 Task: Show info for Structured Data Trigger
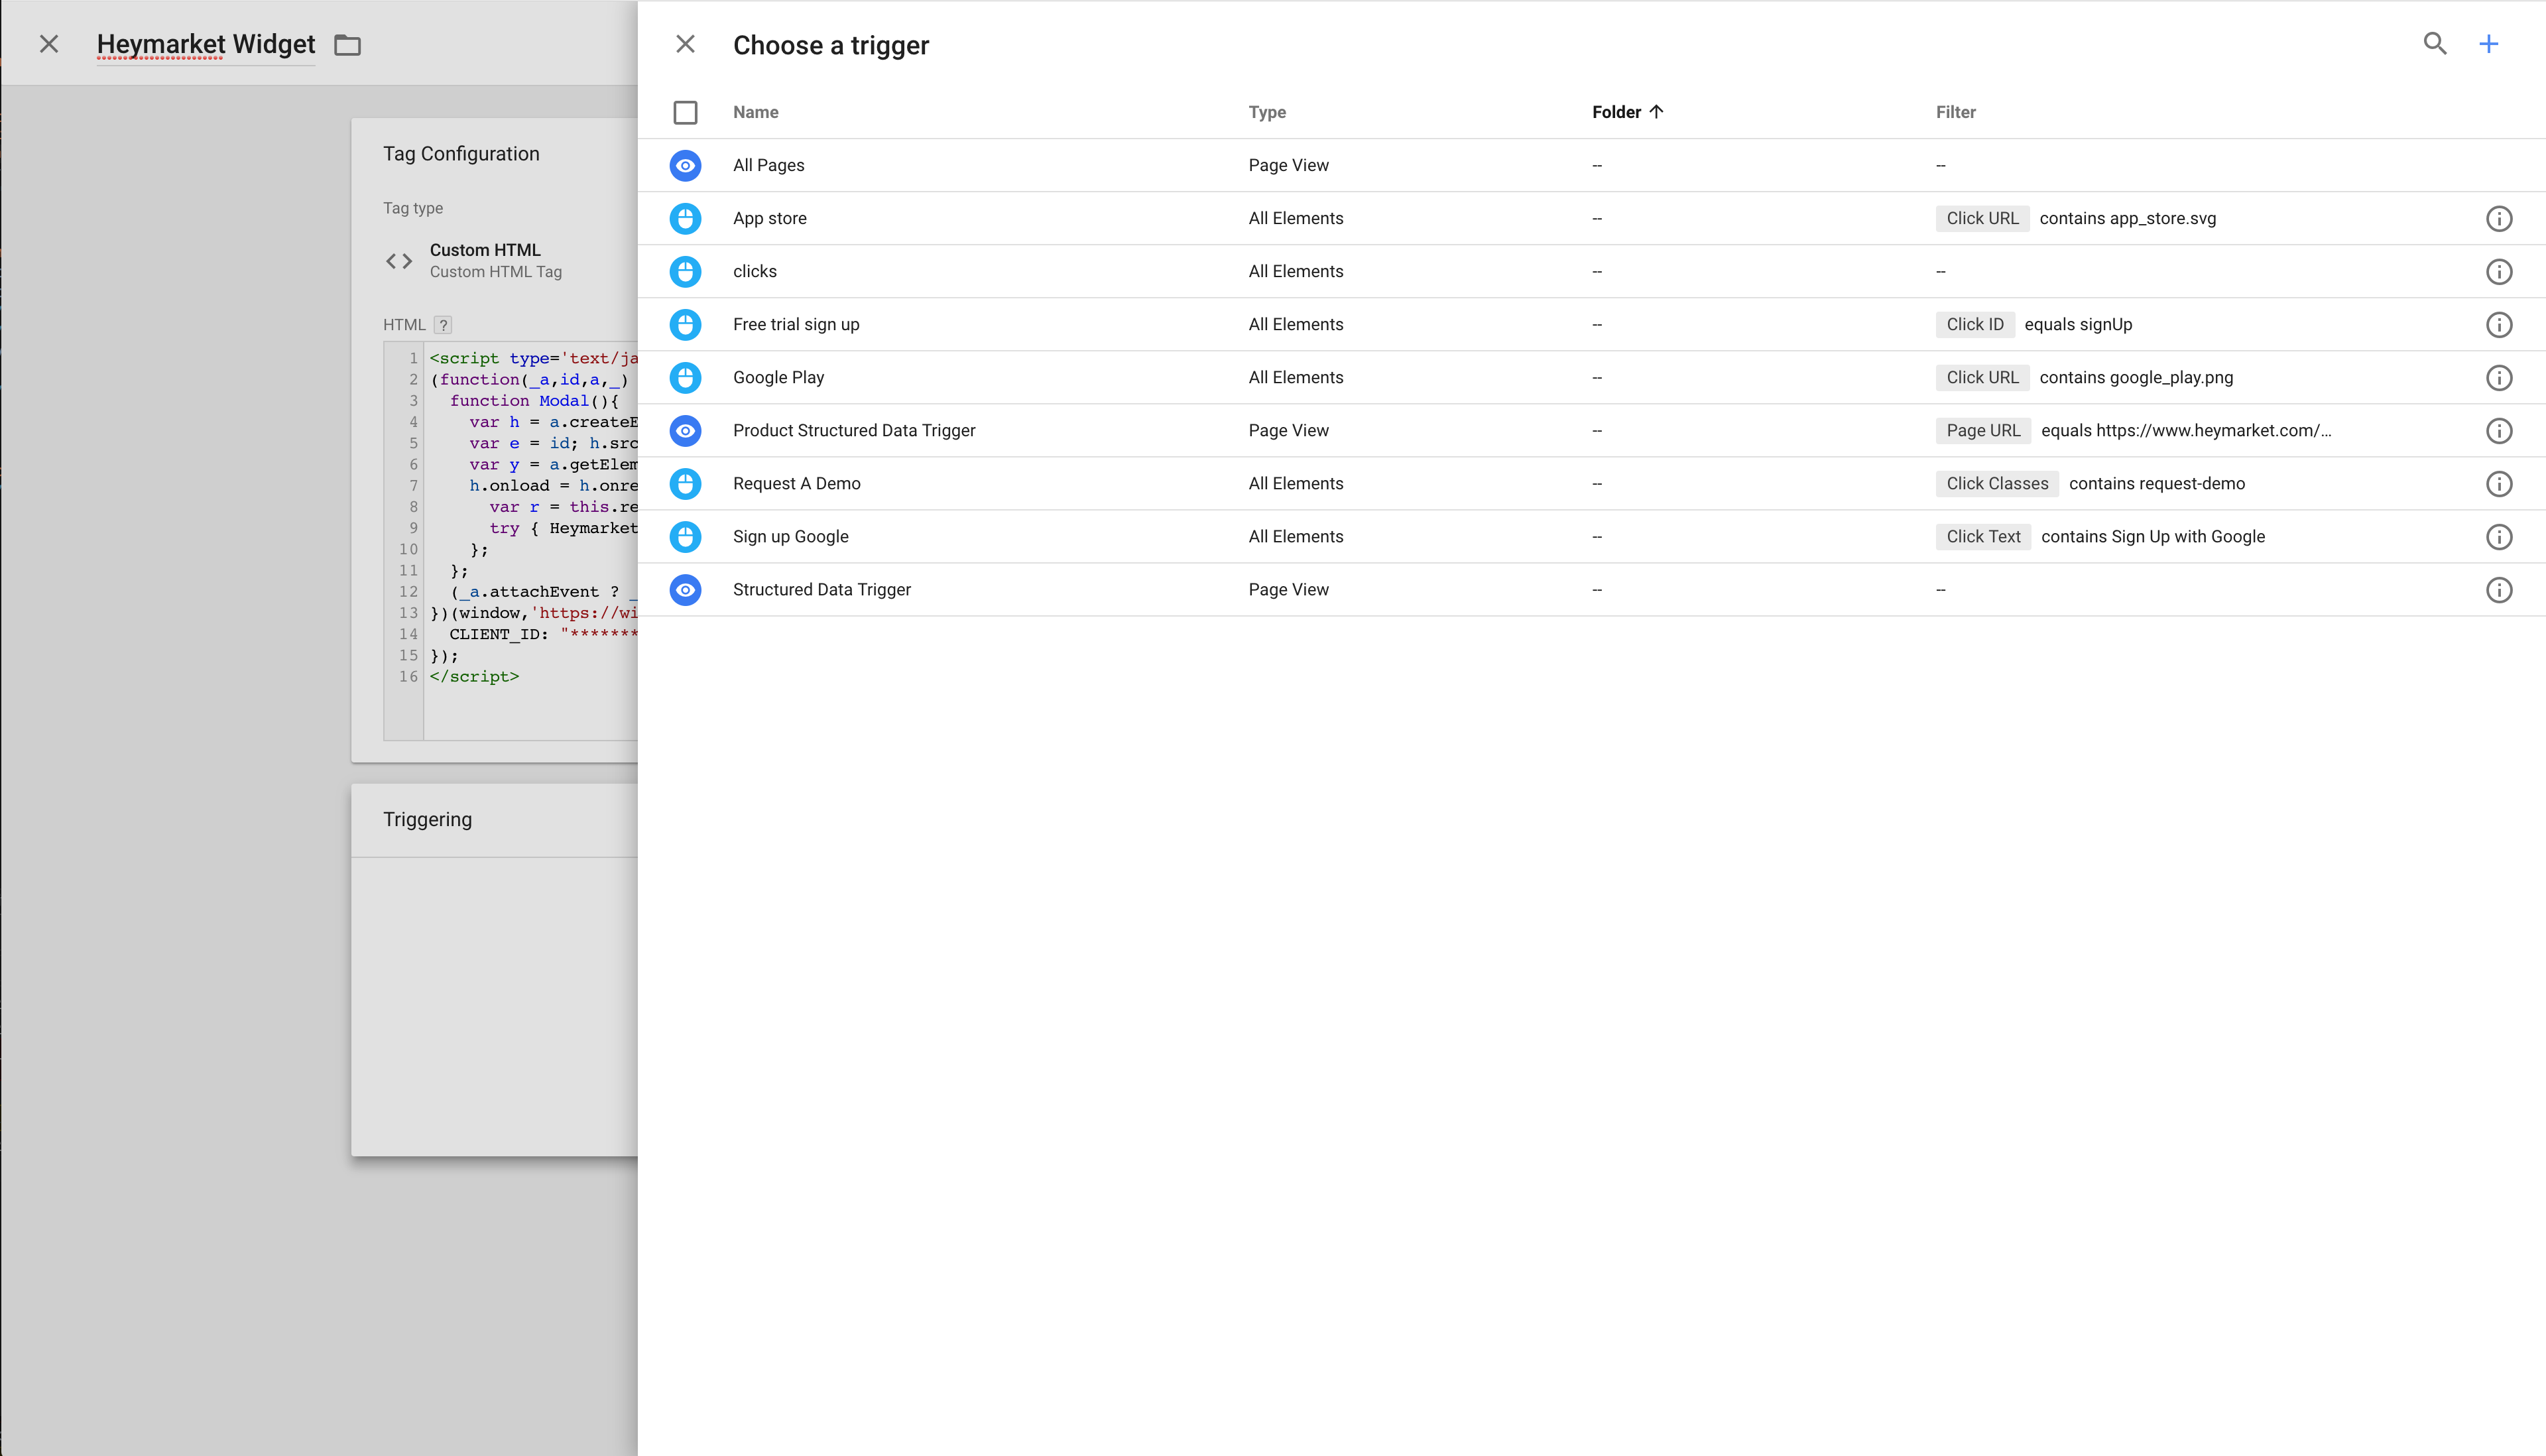pyautogui.click(x=2499, y=589)
